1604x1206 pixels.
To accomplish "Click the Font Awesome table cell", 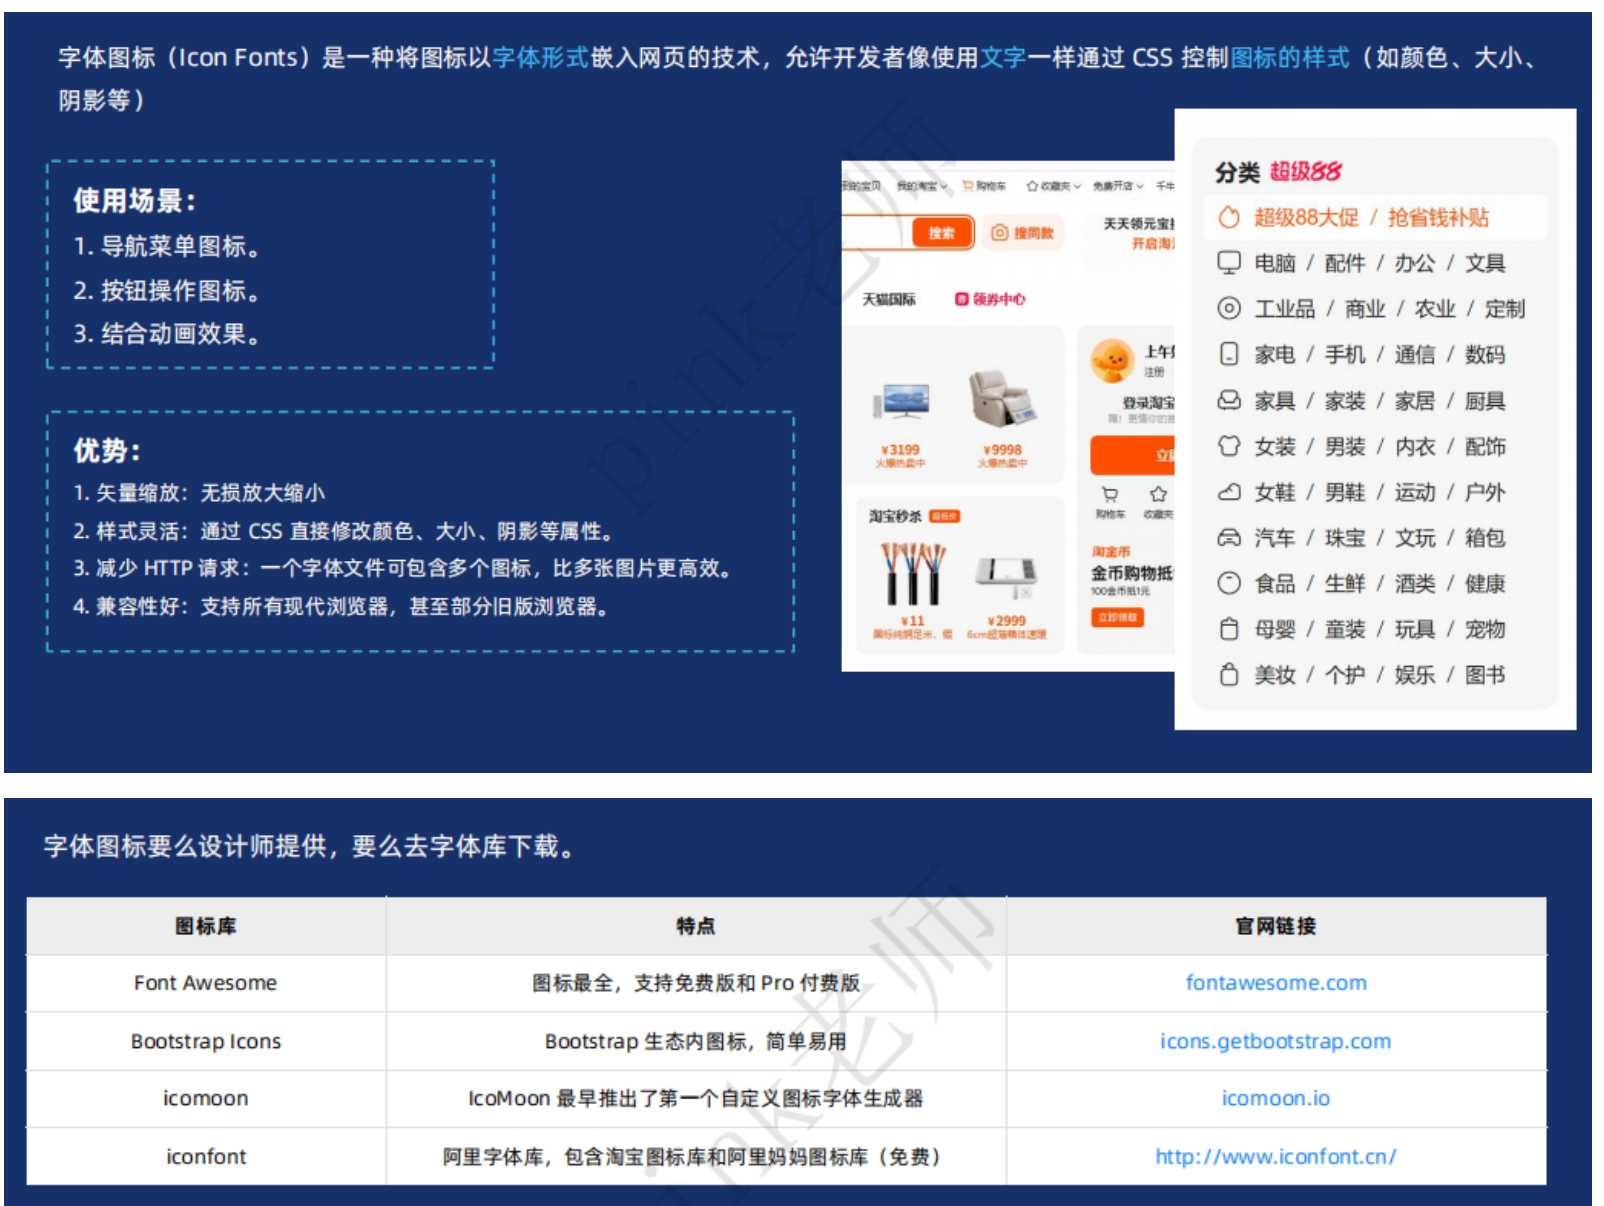I will 206,983.
